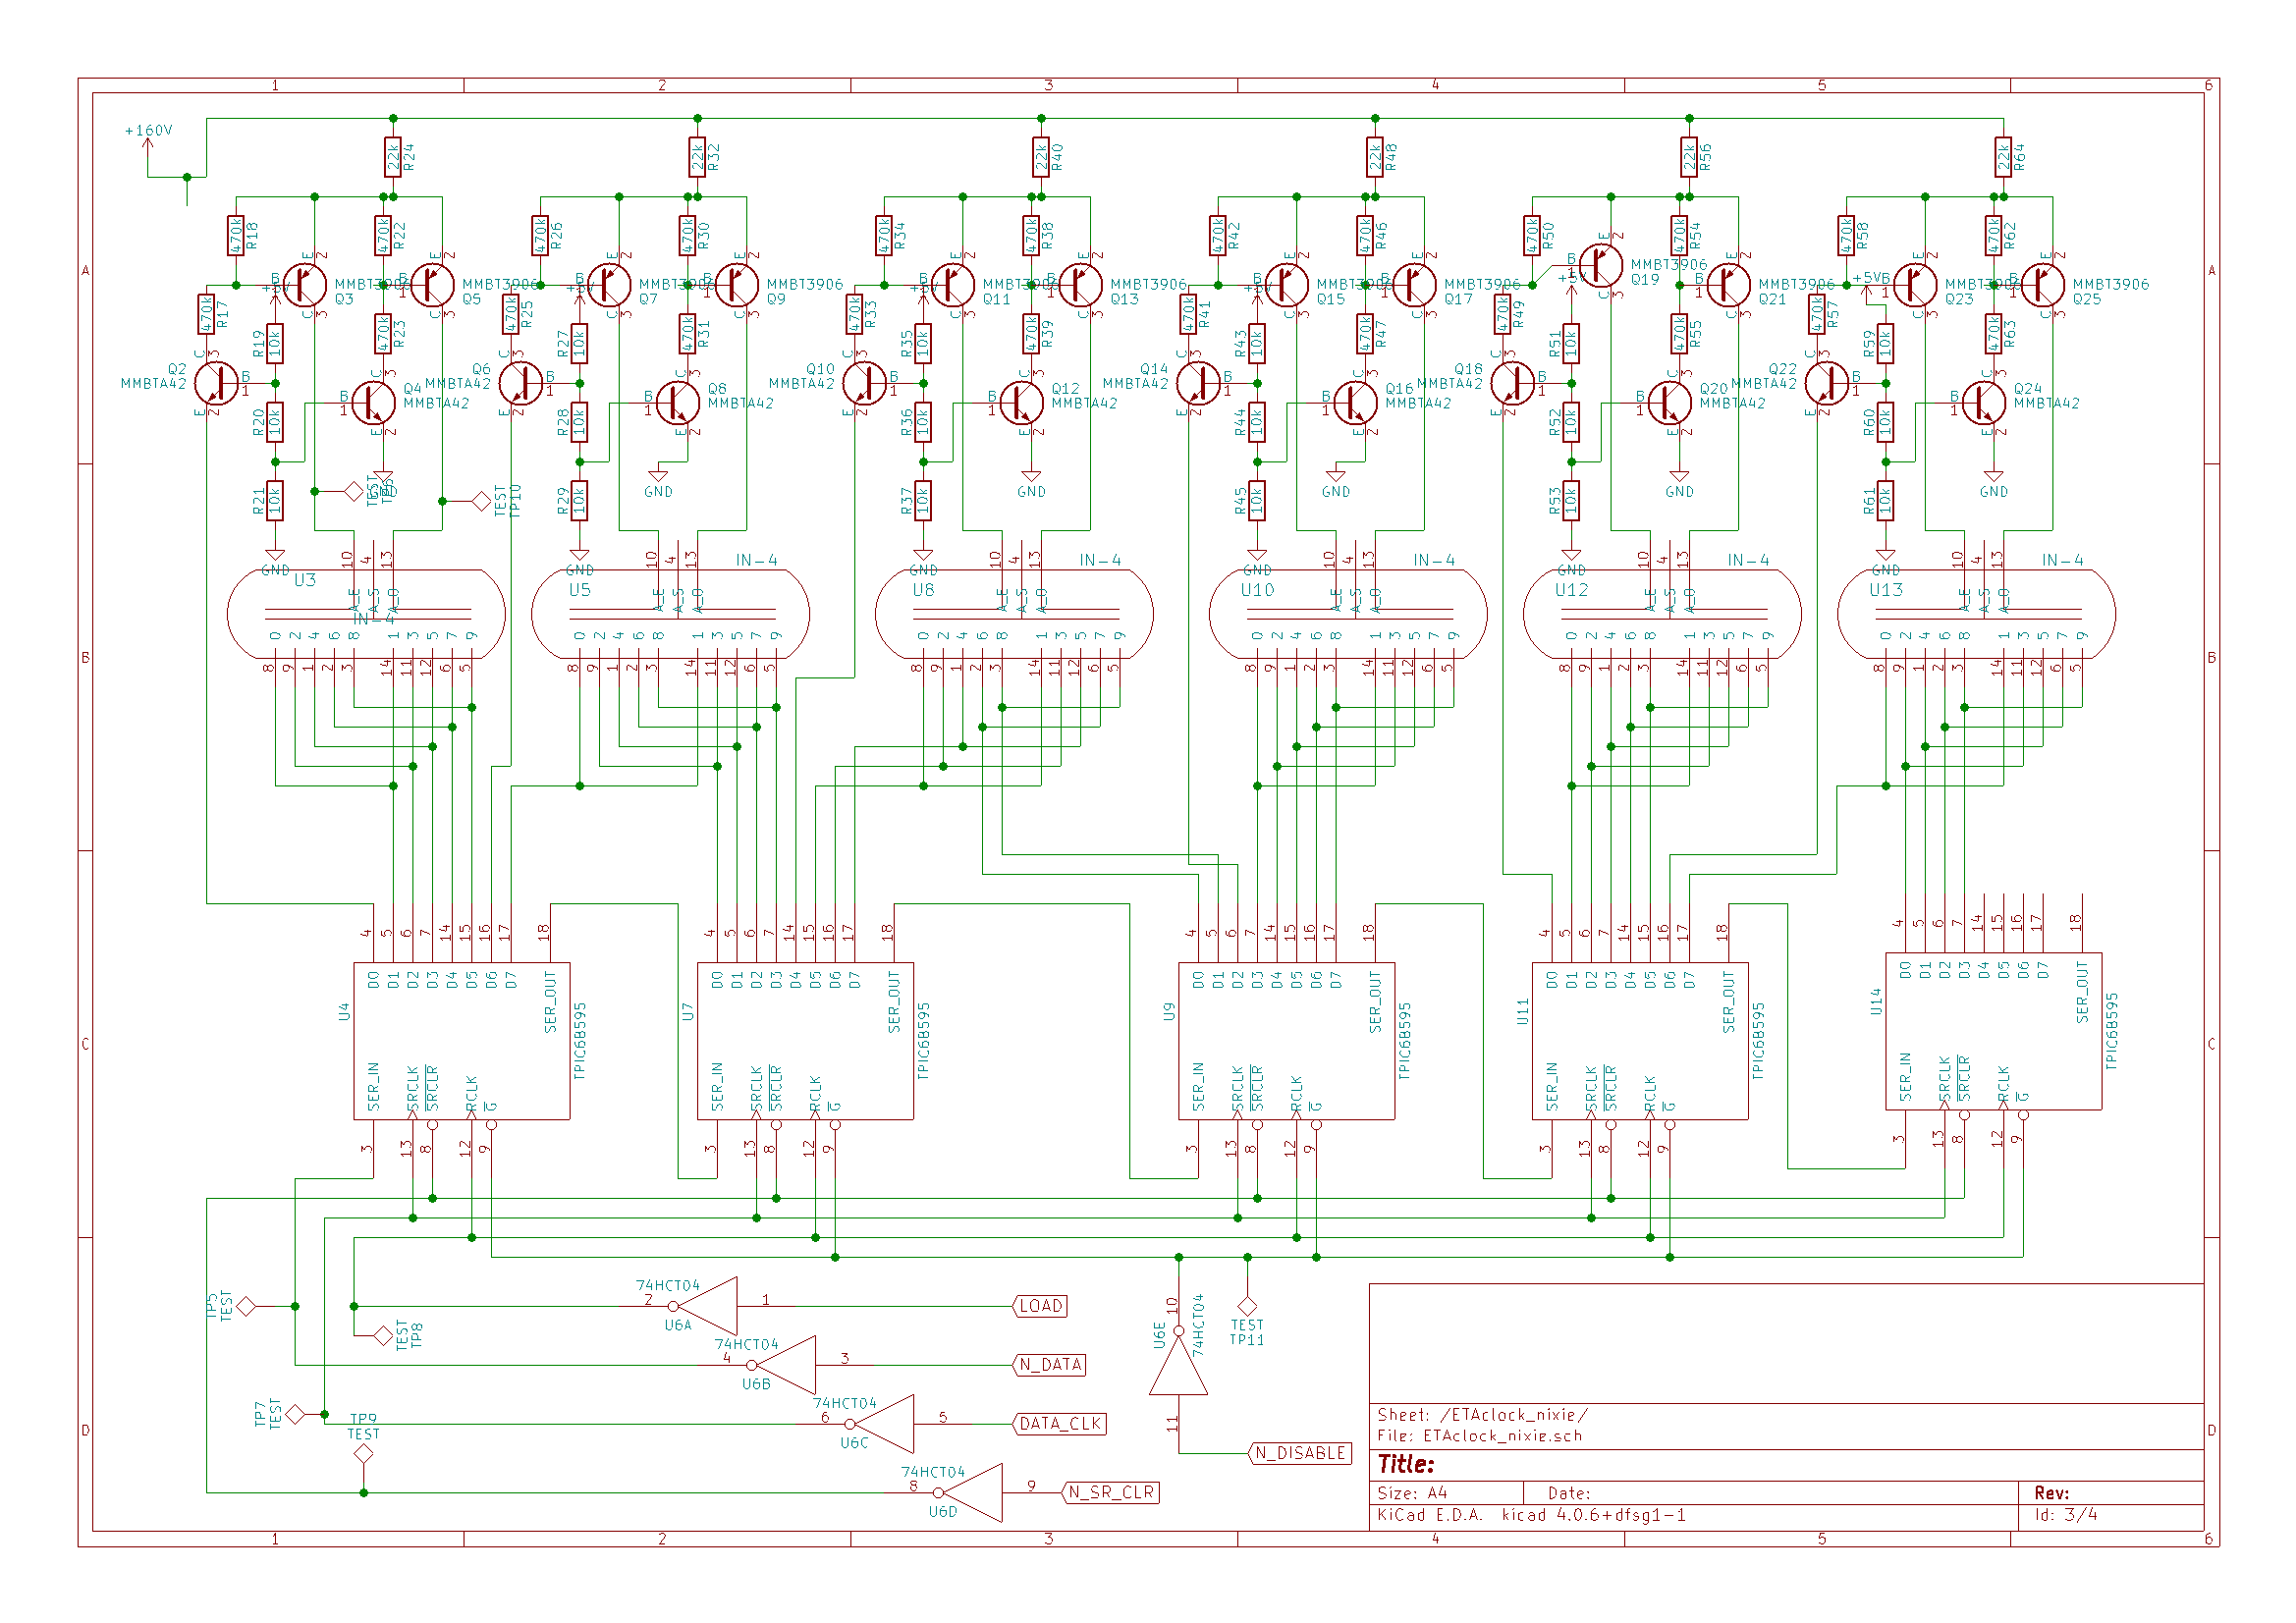2296x1623 pixels.
Task: Click the N_SR_CLR net label
Action: click(x=1111, y=1492)
